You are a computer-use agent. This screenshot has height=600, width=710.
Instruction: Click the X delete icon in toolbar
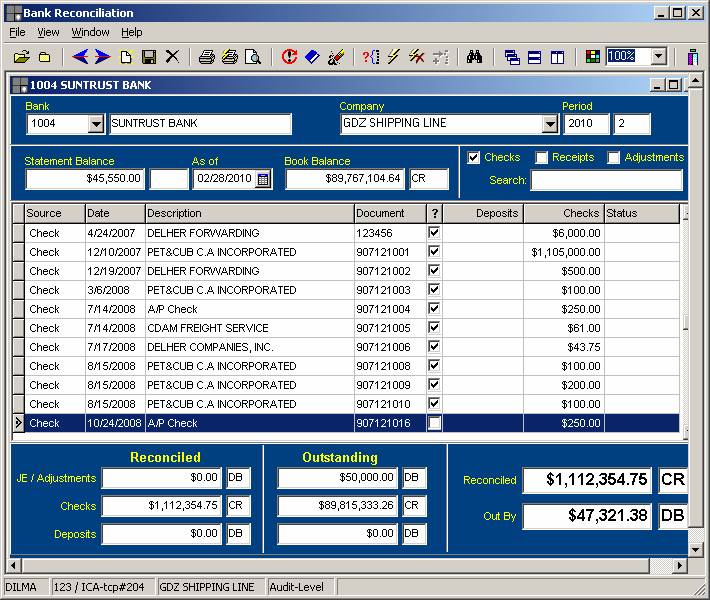tap(172, 57)
